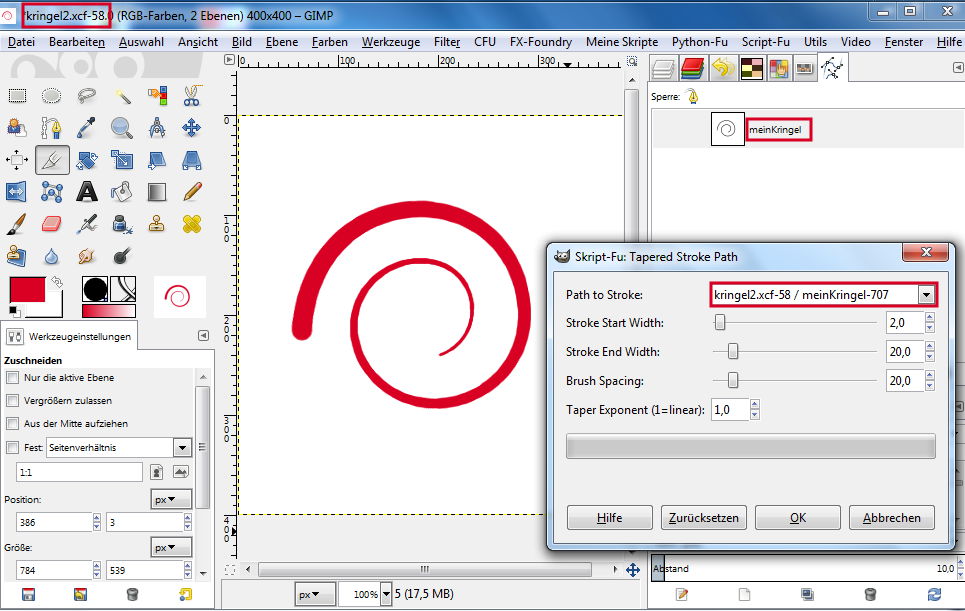Open the 'Path to Stroke' dropdown

click(927, 295)
